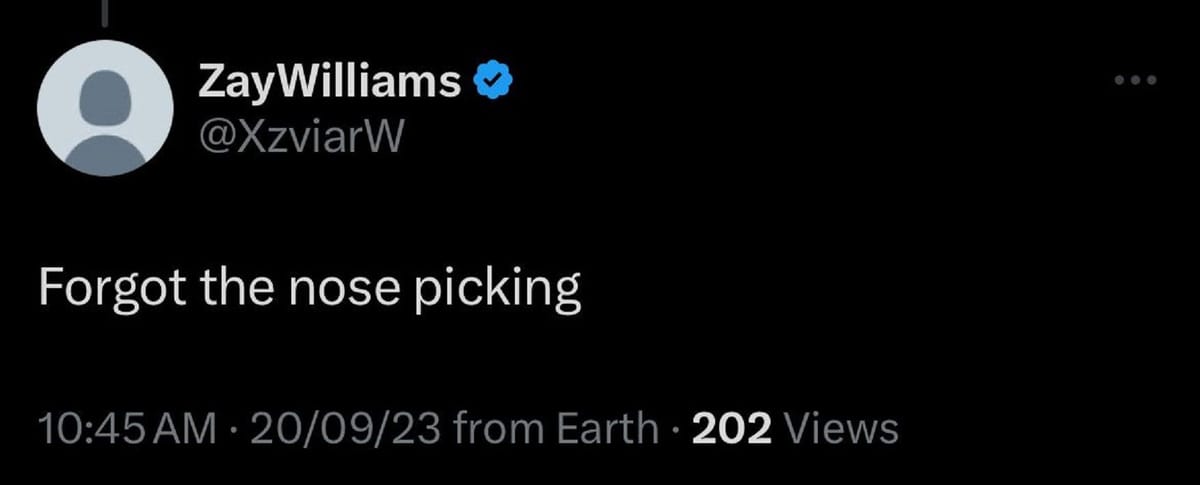The width and height of the screenshot is (1200, 485).
Task: Click the word "Earth" in the metadata
Action: point(607,428)
